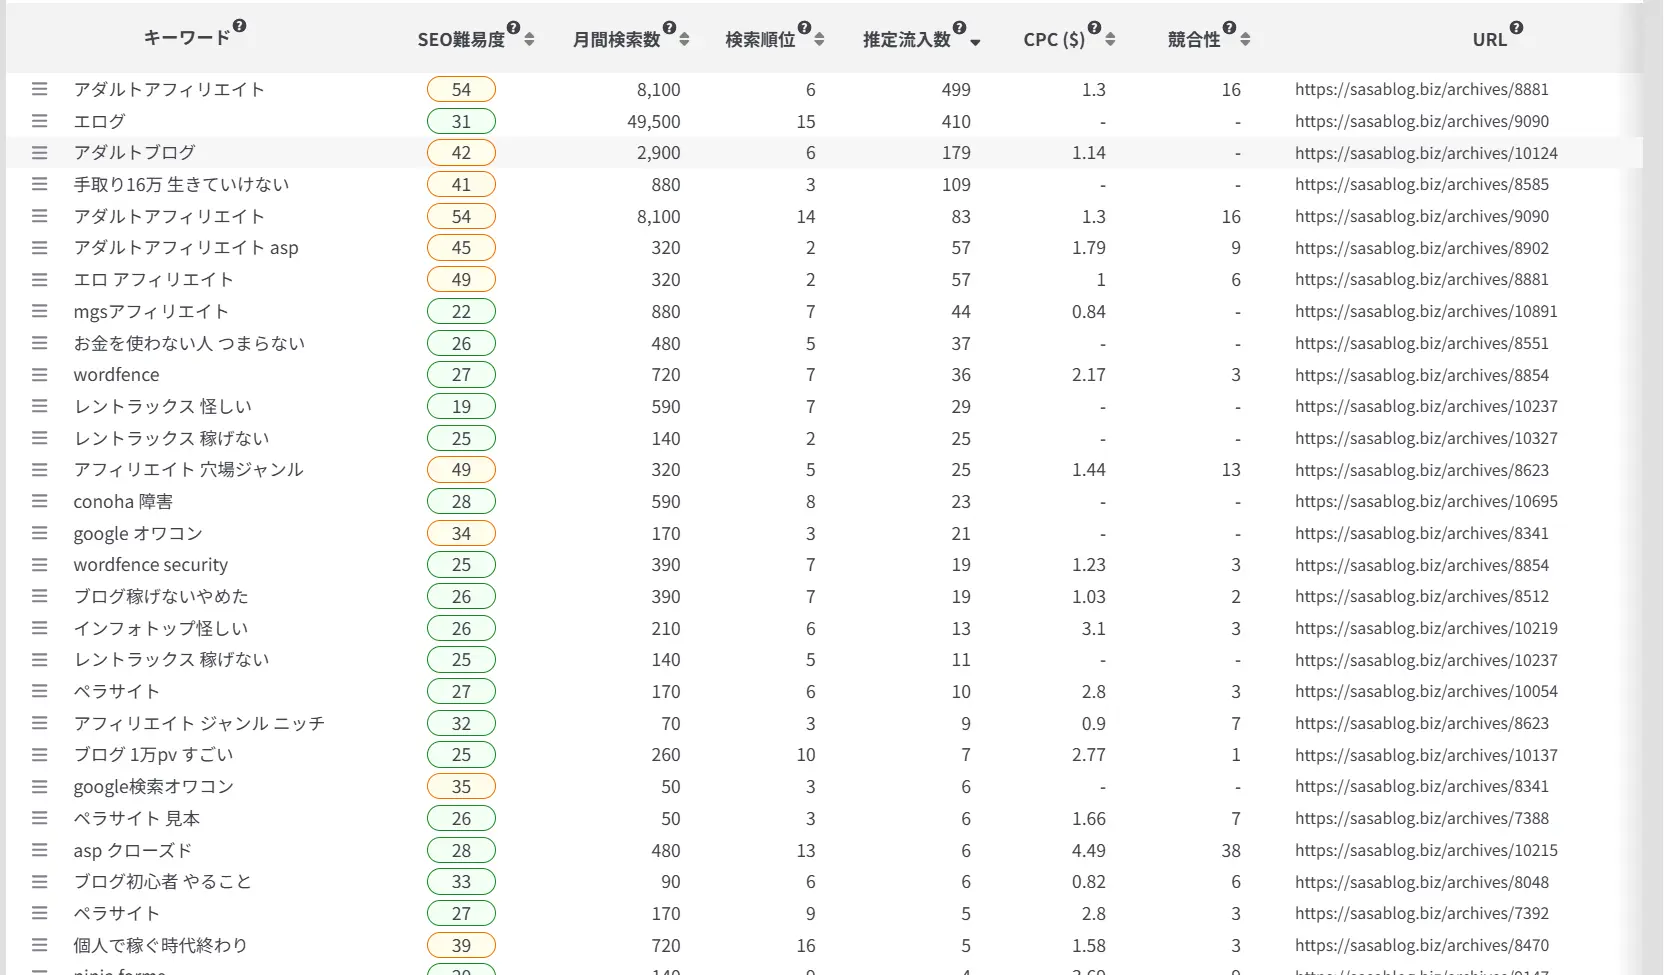Click monthly searches value 49,500
This screenshot has width=1664, height=975.
coord(654,121)
